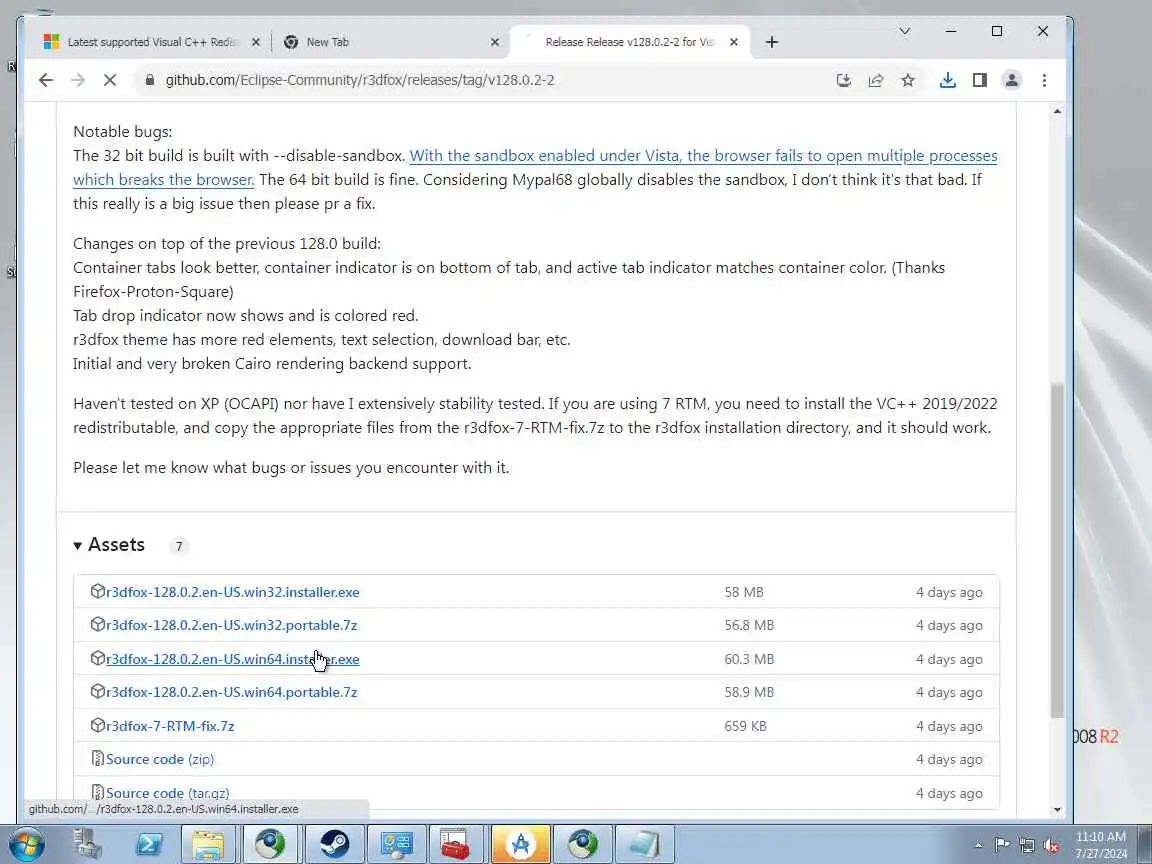Open the red toolbox app in taskbar
Viewport: 1152px width, 864px height.
tap(456, 844)
